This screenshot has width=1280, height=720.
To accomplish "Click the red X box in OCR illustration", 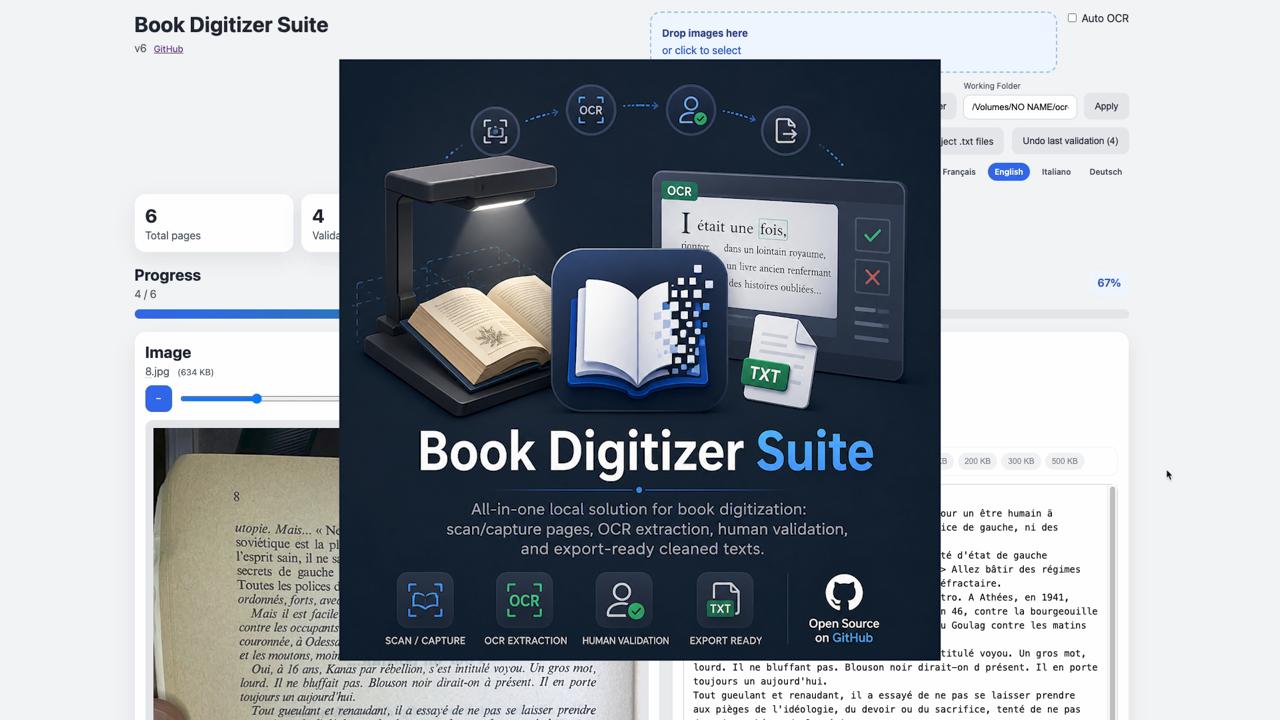I will [x=872, y=278].
